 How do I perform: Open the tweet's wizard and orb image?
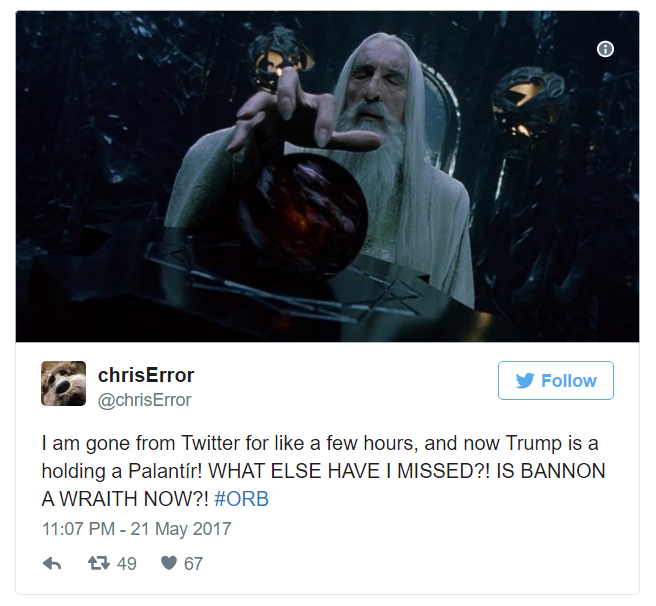(327, 176)
